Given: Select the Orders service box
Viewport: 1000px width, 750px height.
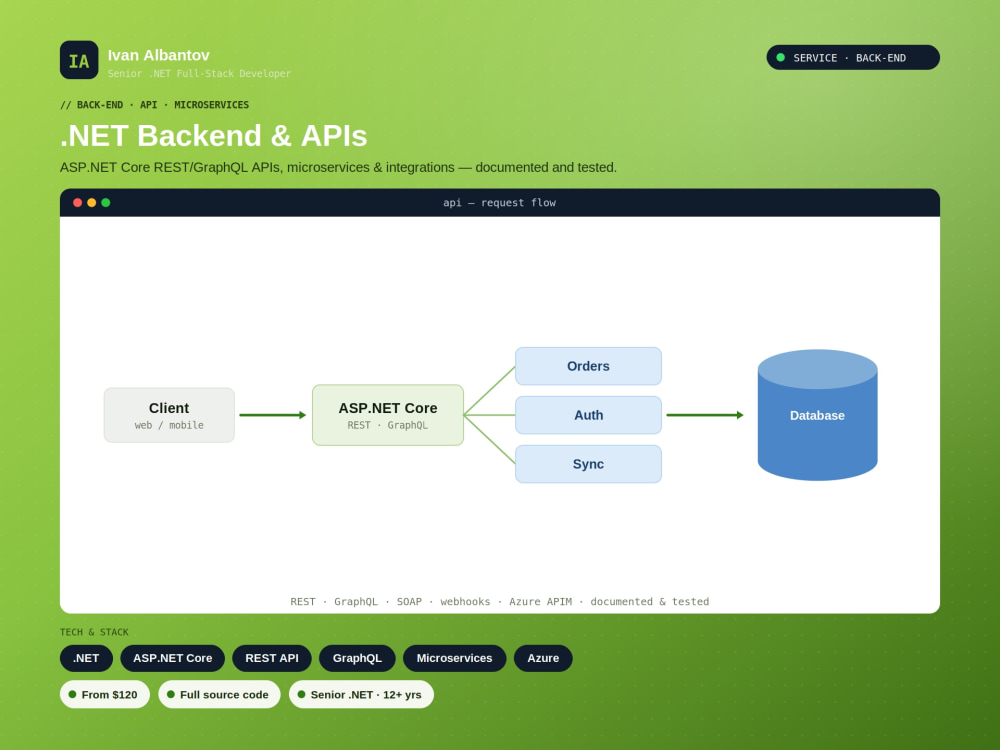Looking at the screenshot, I should click(x=588, y=366).
